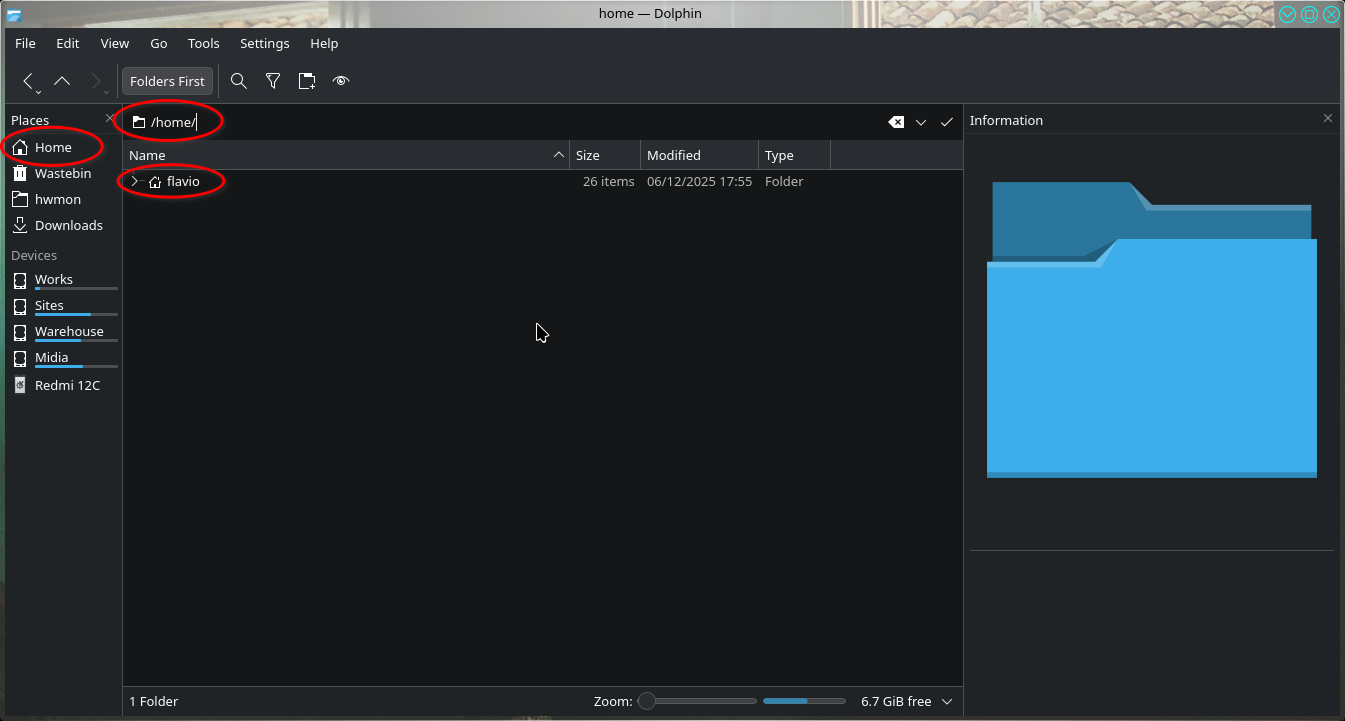Go back using the left arrow
Screen dimensions: 1345x721
tap(29, 81)
